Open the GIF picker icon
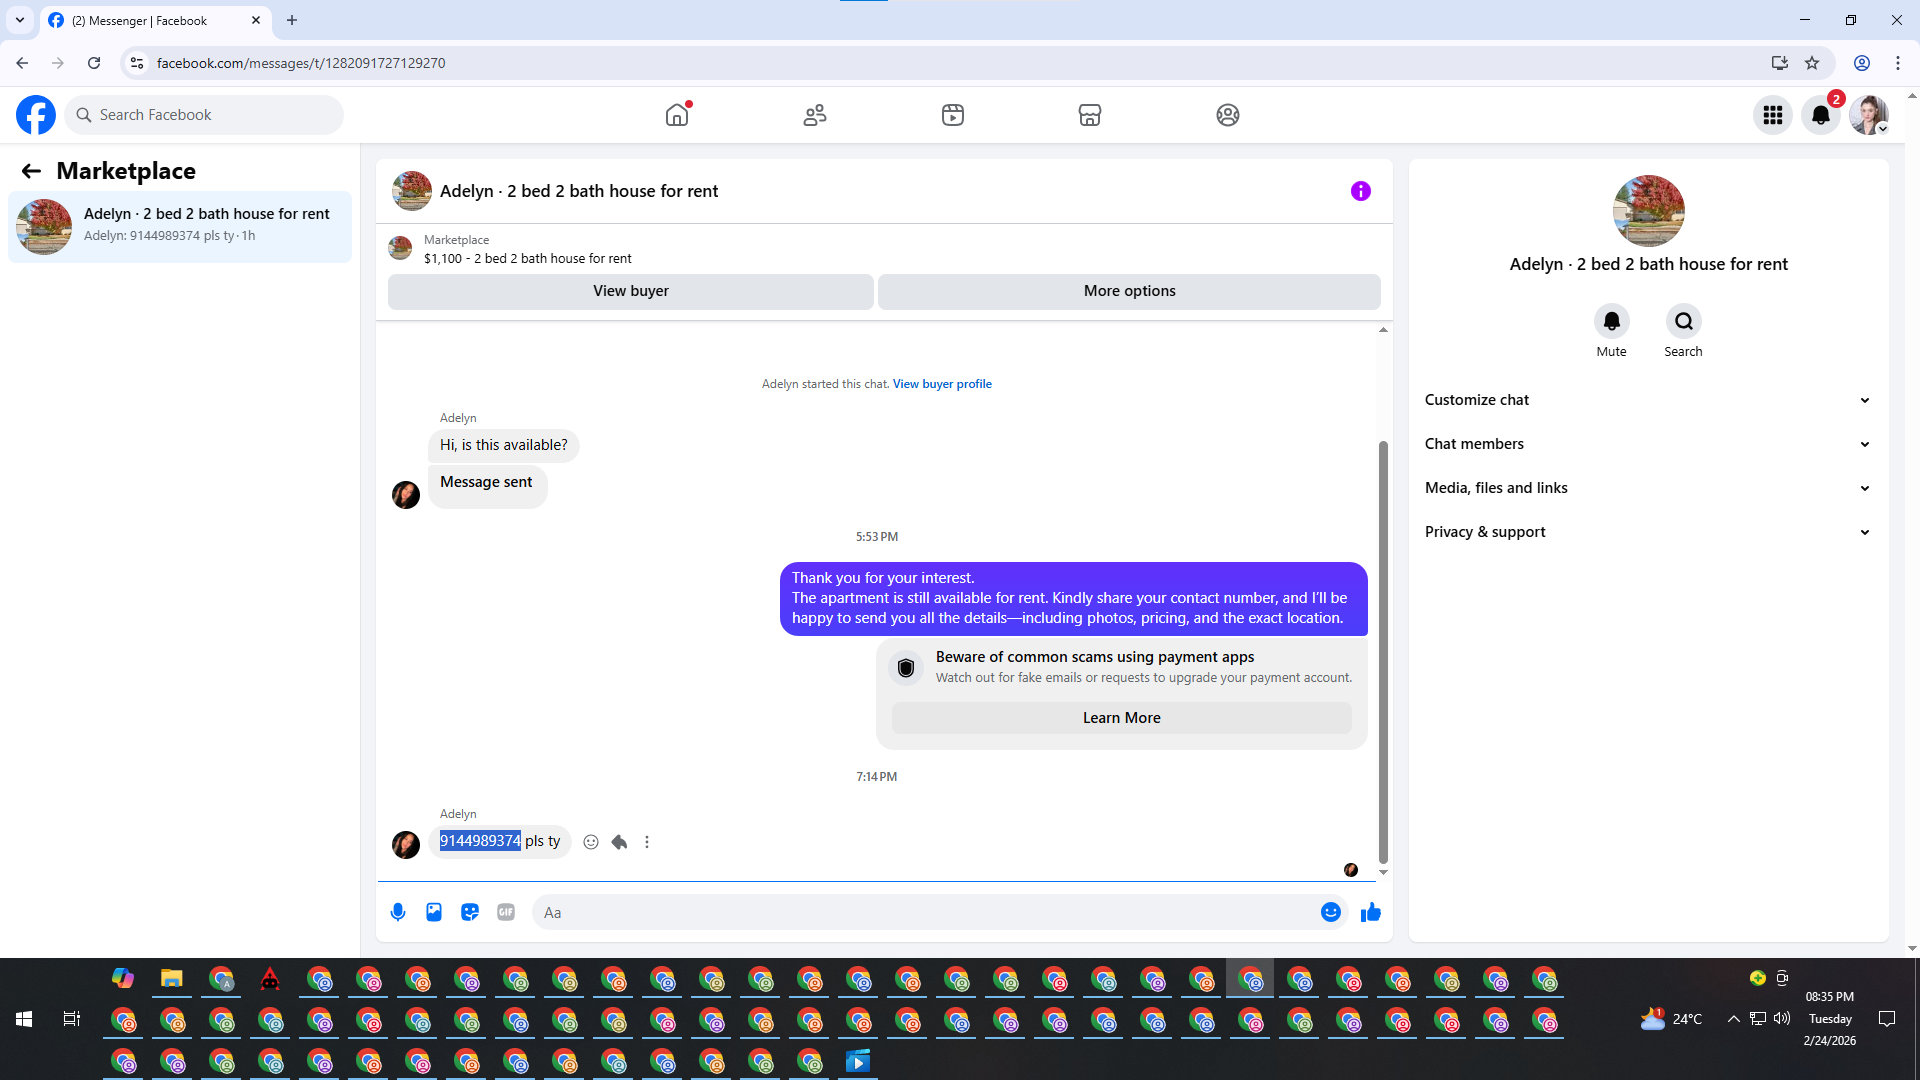 (506, 912)
